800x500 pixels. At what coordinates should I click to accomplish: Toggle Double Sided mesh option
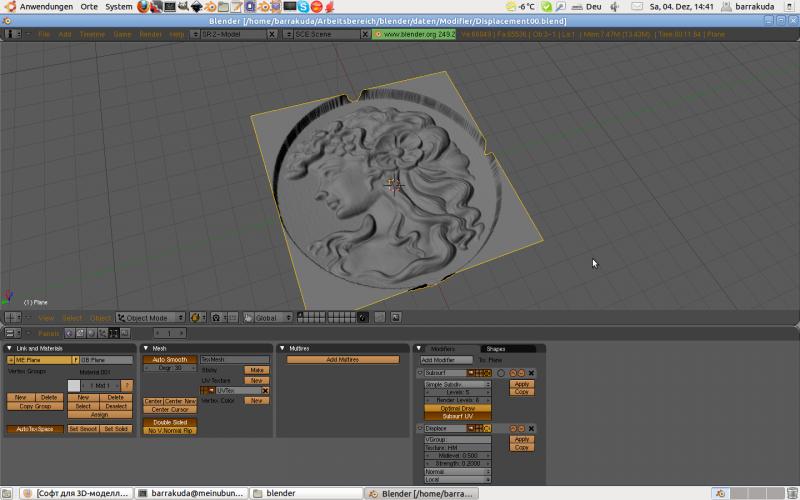[170, 422]
